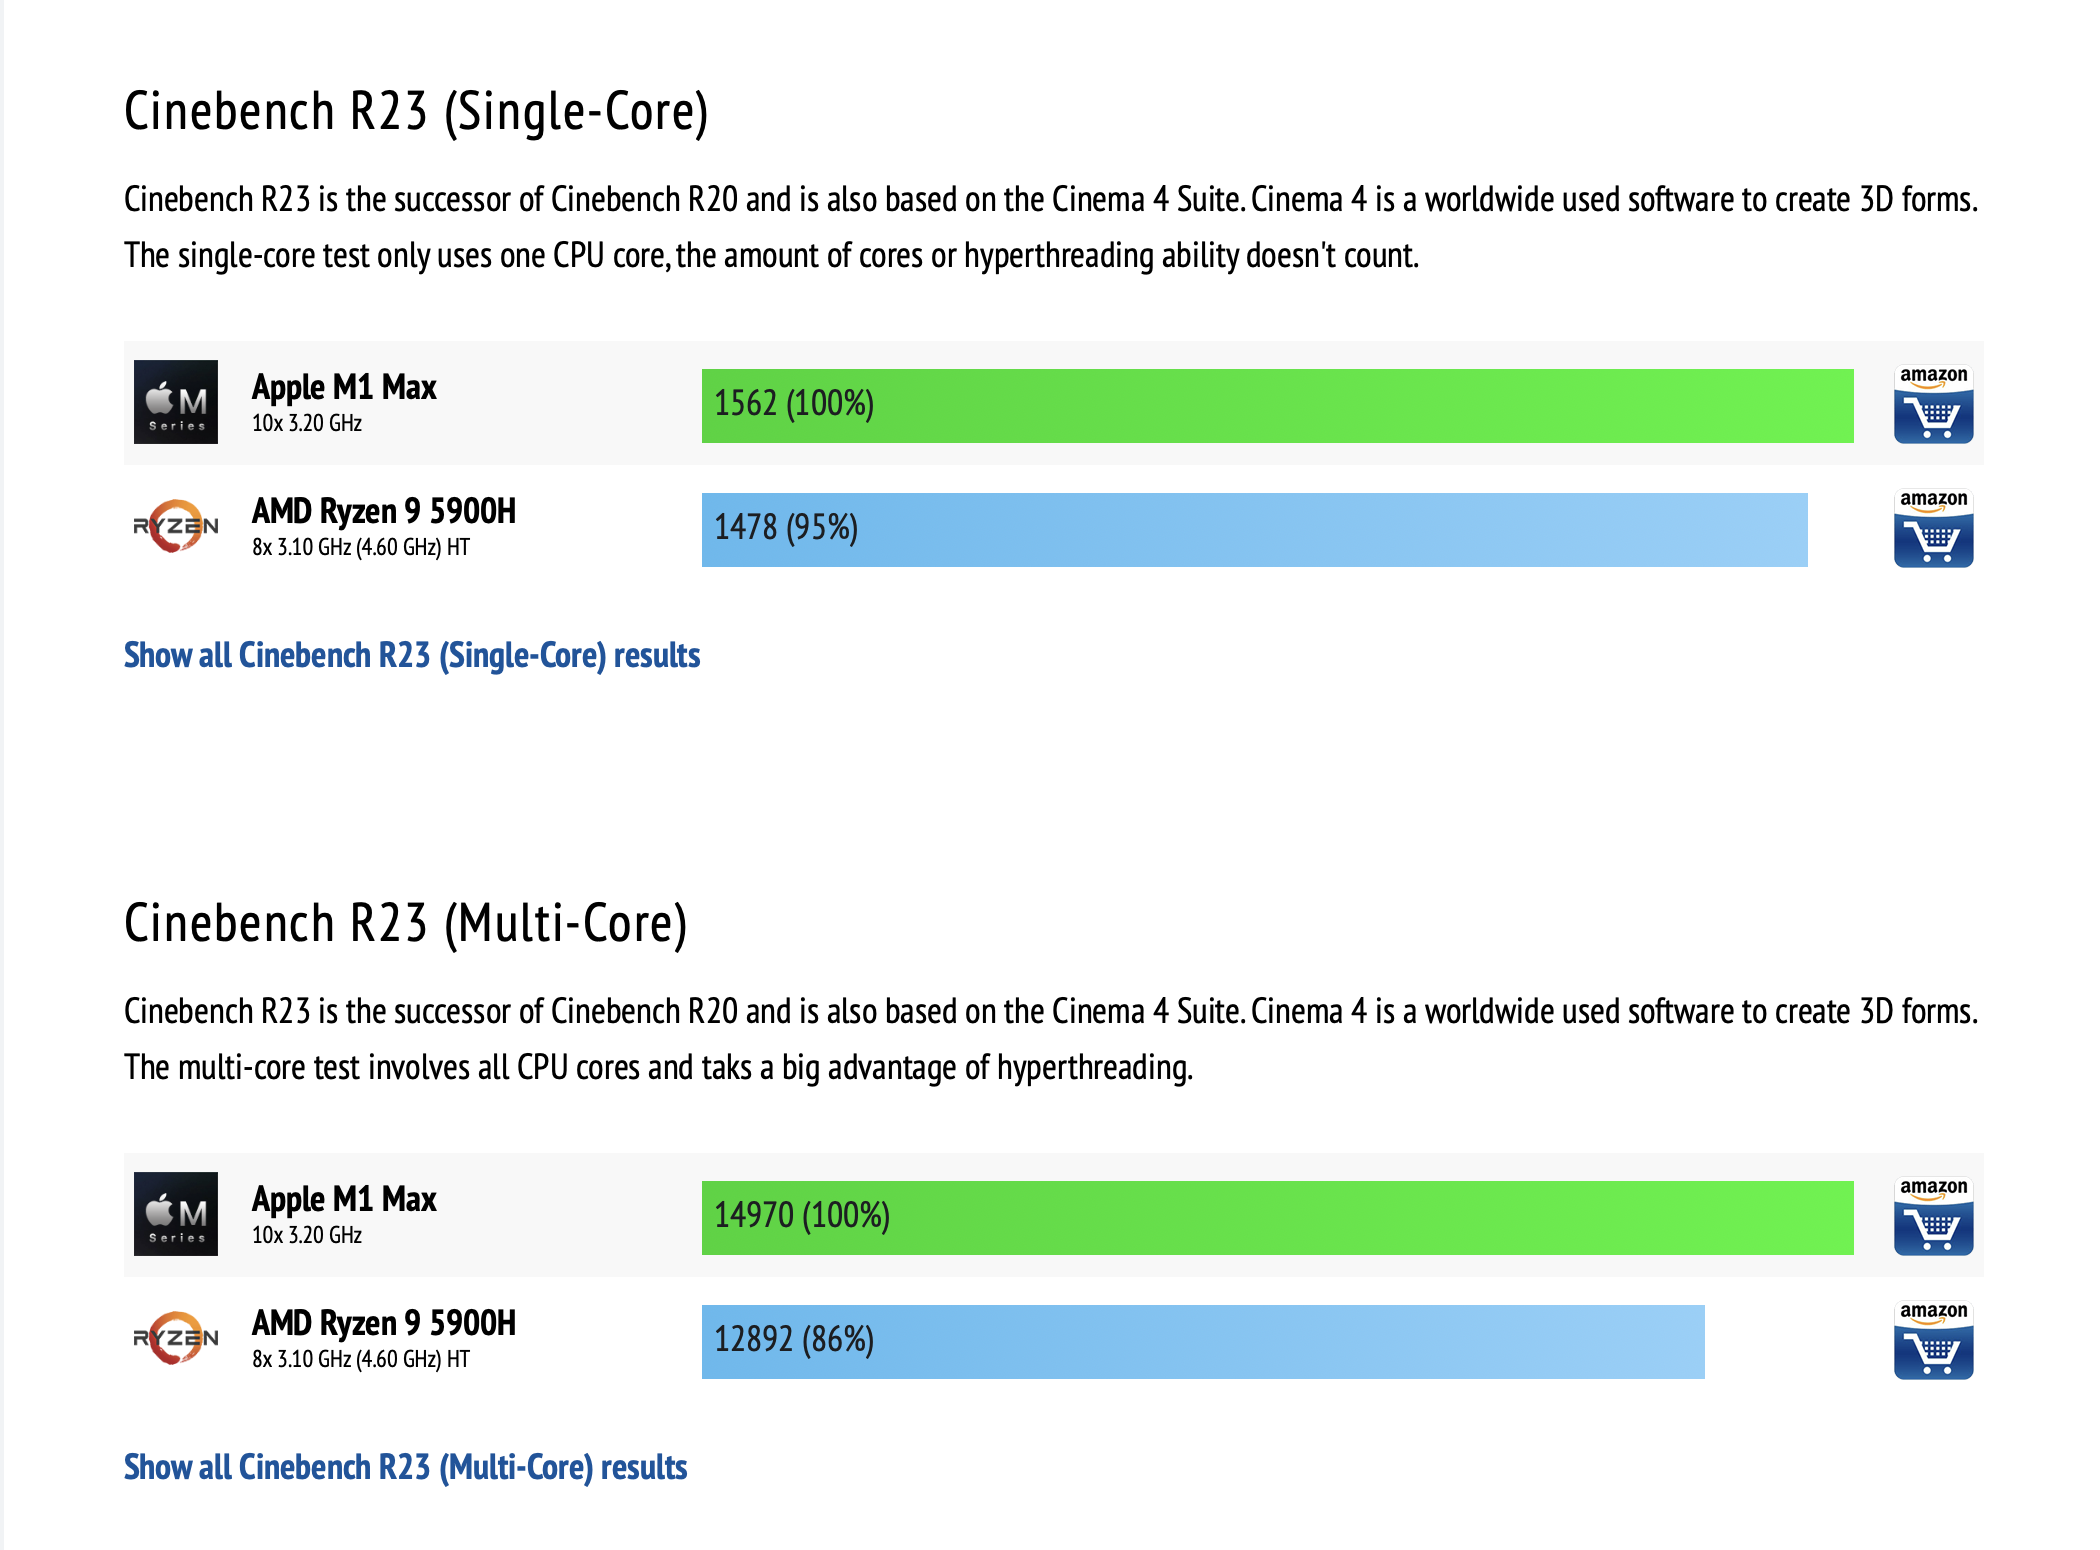Open Amazon cart for single-core Apple M1 Max

[1932, 404]
